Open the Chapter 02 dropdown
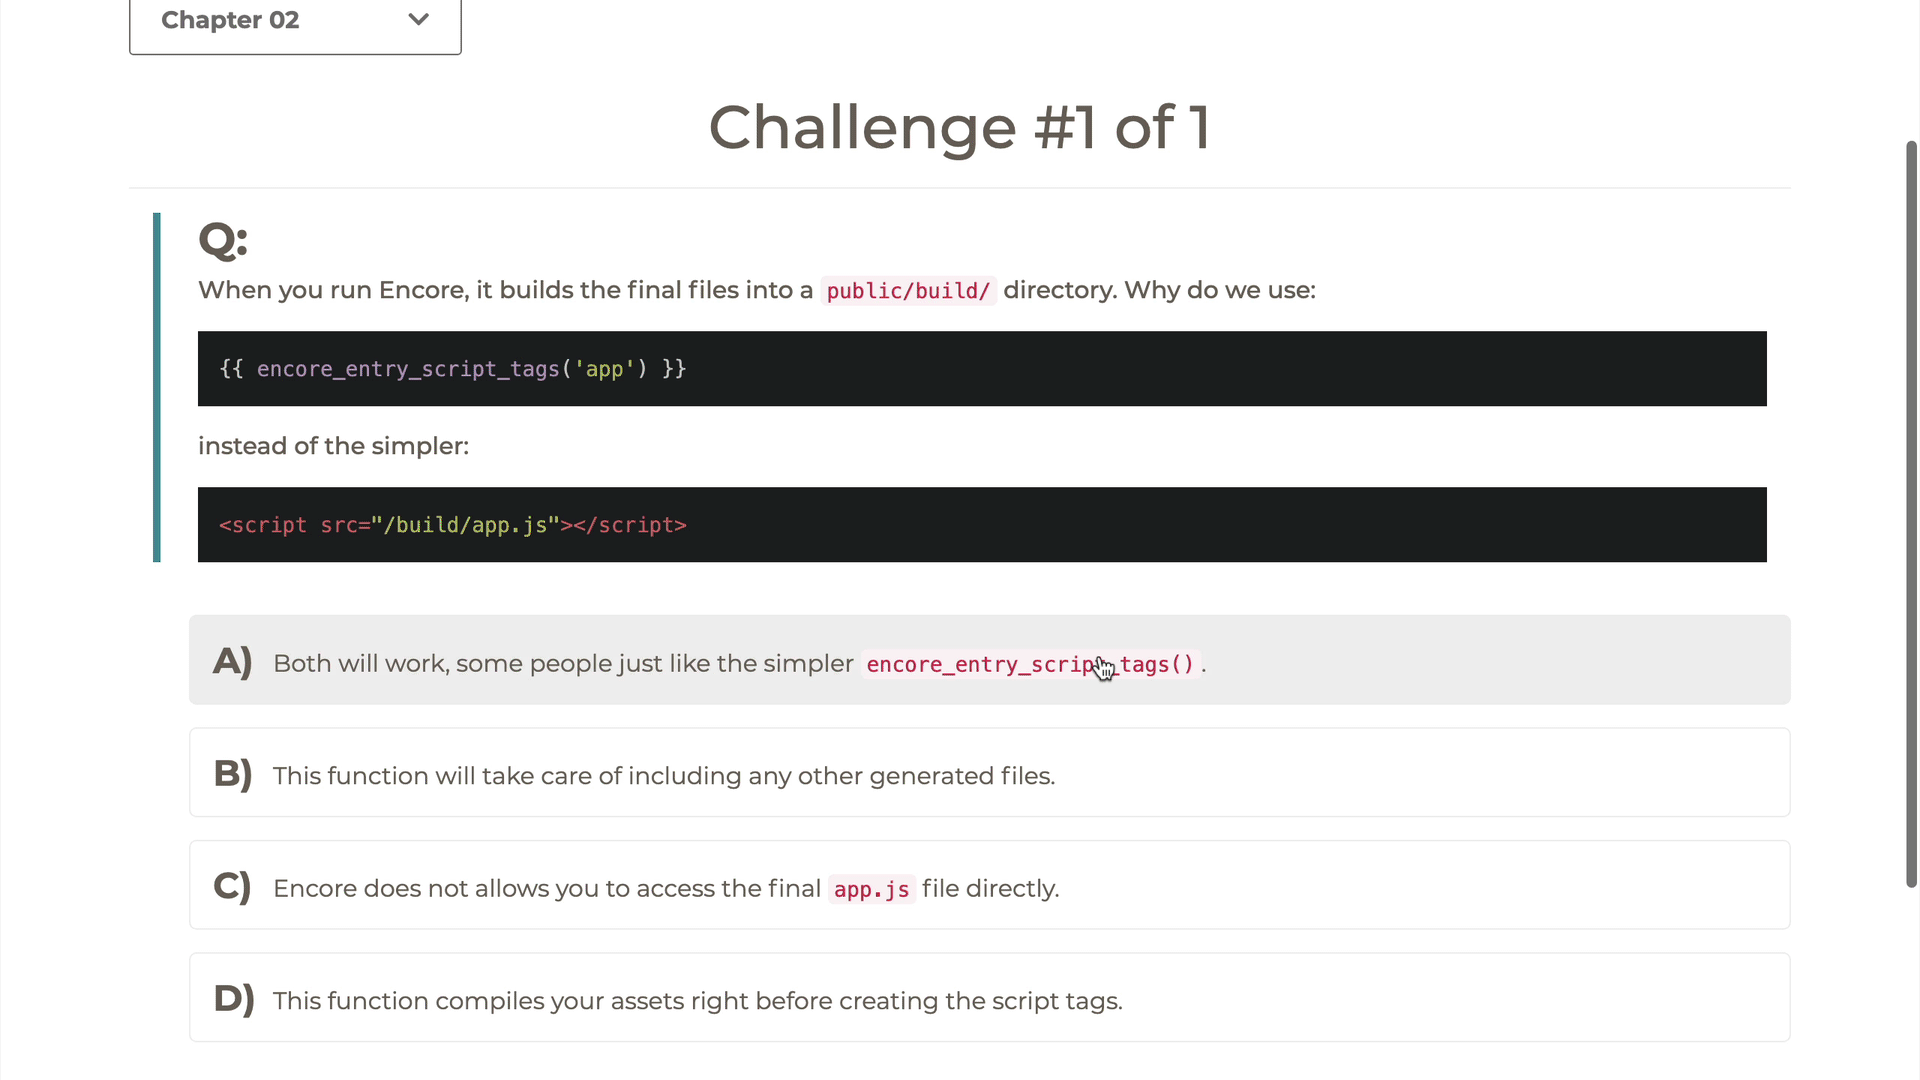The image size is (1920, 1080). point(294,21)
